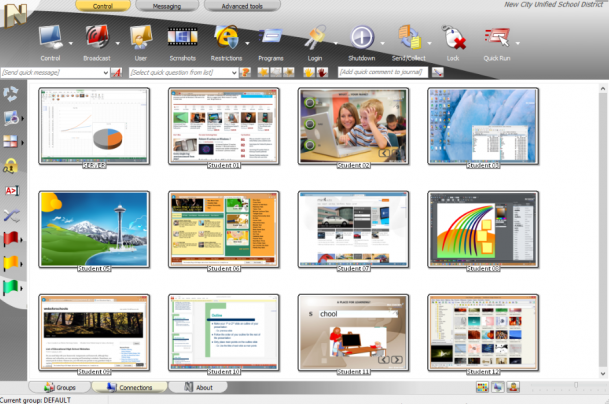
Task: Select the Student 01 thumbnail
Action: [x=224, y=126]
